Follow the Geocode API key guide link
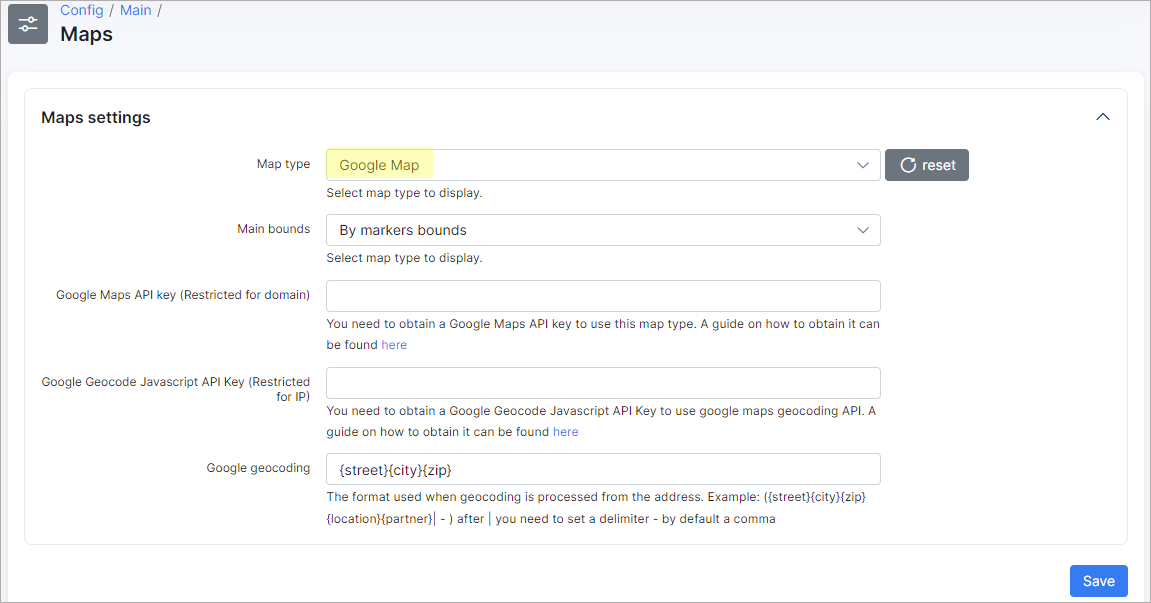The height and width of the screenshot is (603, 1151). [x=565, y=432]
